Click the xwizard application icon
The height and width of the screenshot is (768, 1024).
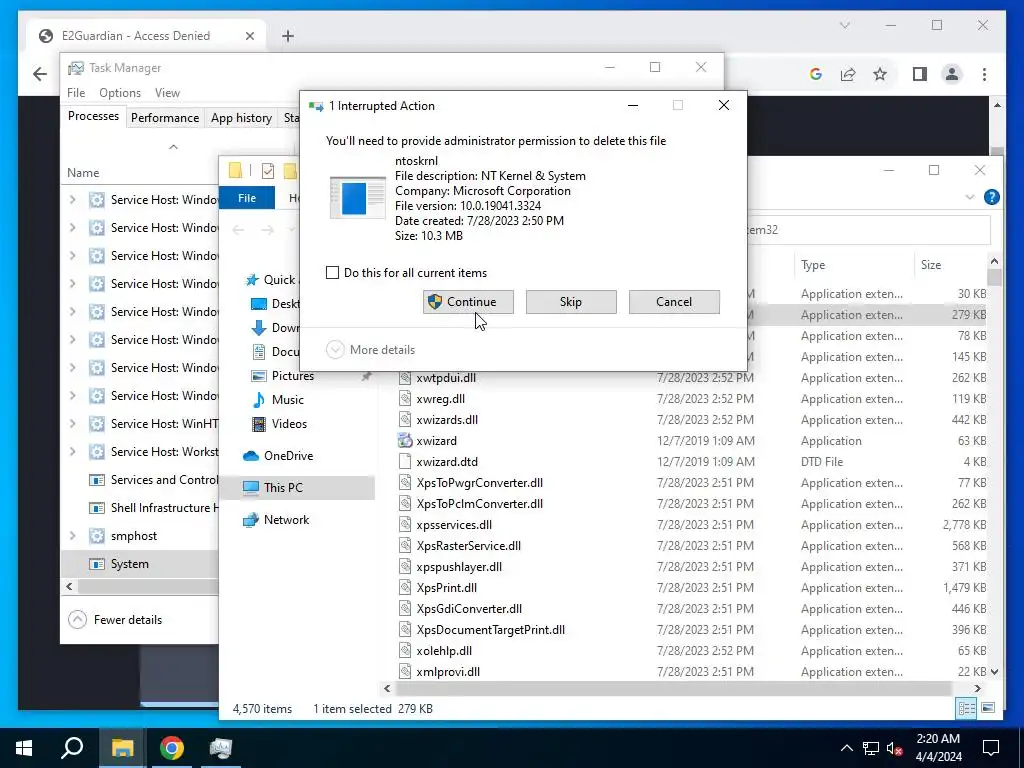click(405, 441)
